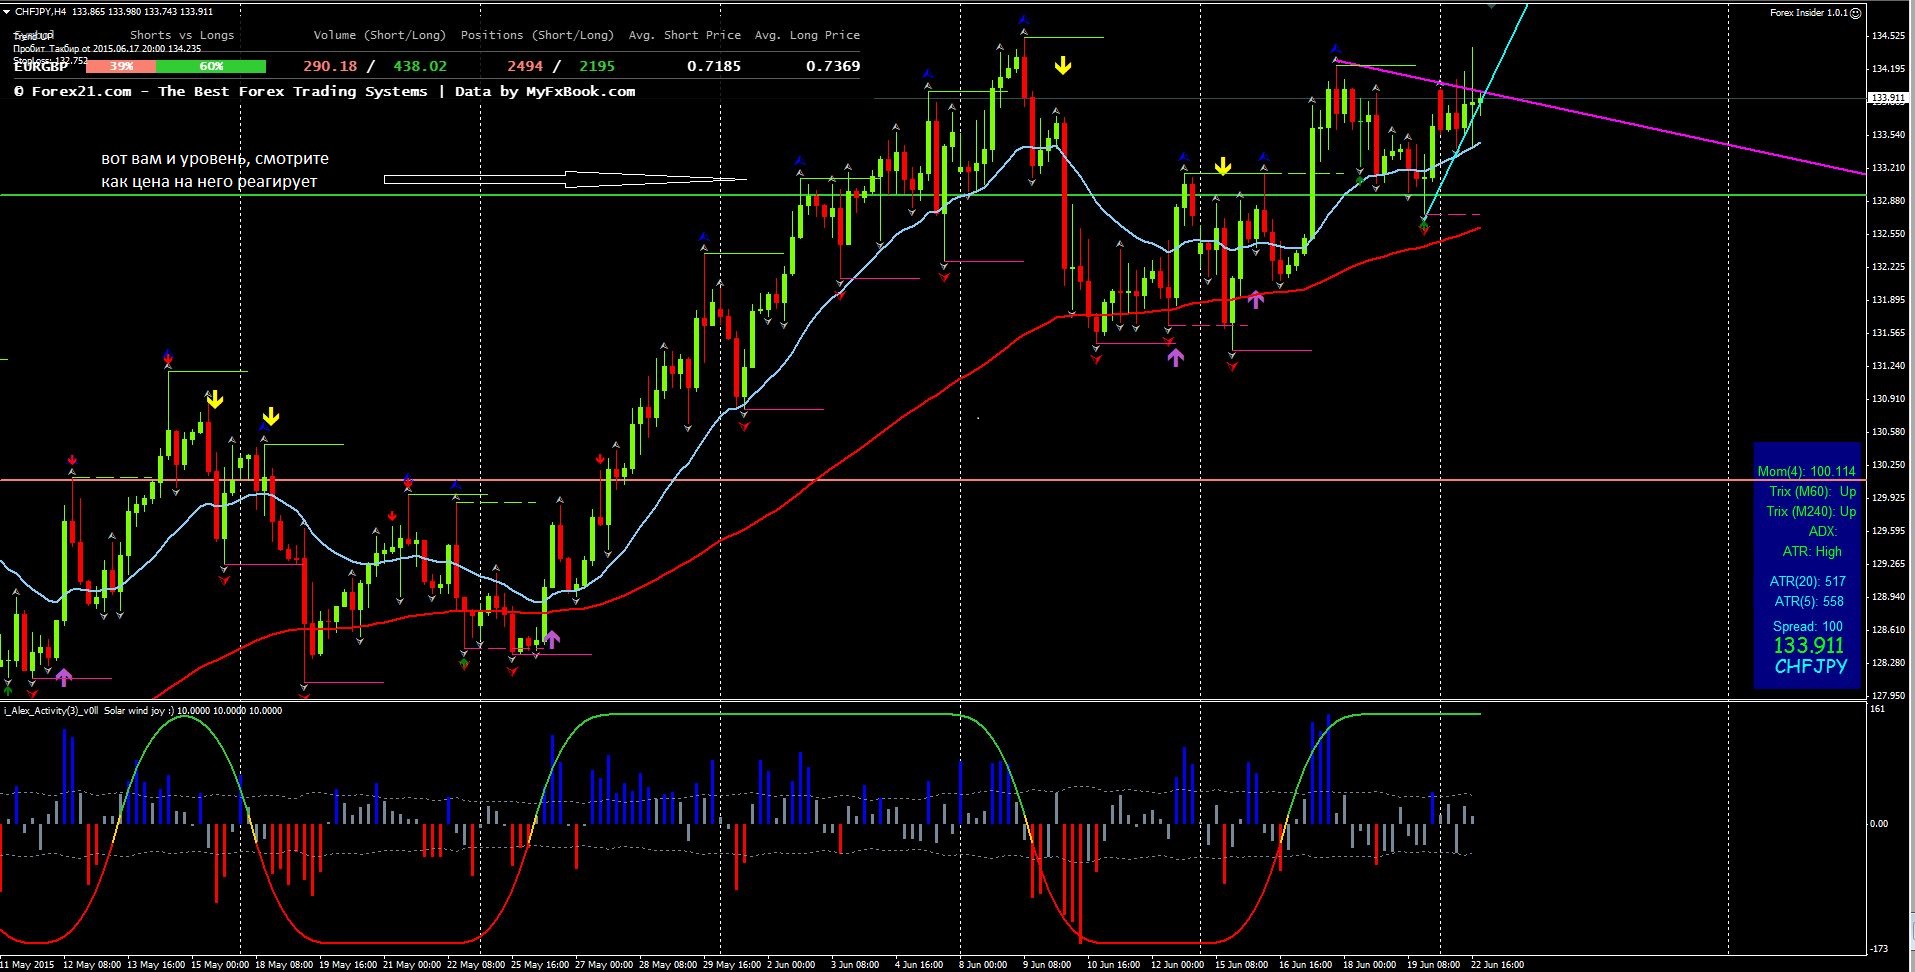Click the EURGBP symbol label
1915x972 pixels.
point(41,66)
